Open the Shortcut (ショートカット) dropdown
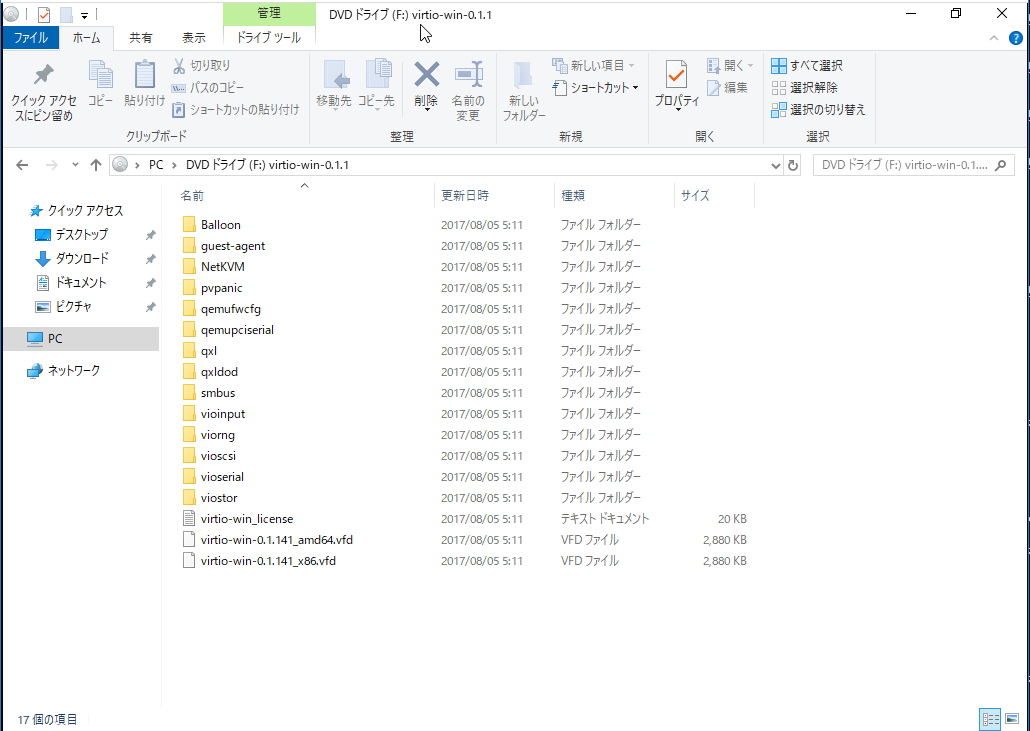This screenshot has height=731, width=1030. 596,87
